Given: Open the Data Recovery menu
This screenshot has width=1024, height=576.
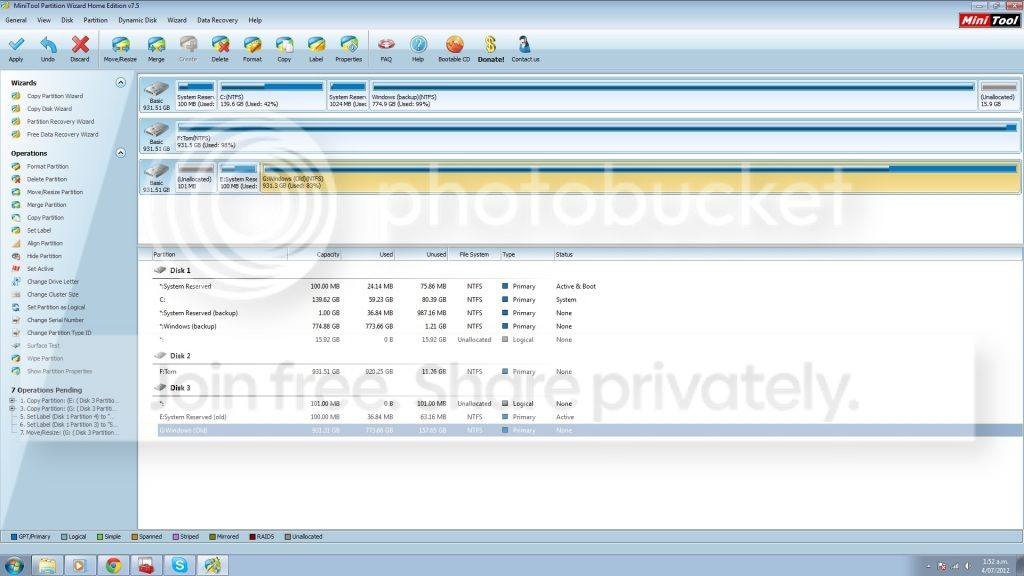Looking at the screenshot, I should pos(217,20).
